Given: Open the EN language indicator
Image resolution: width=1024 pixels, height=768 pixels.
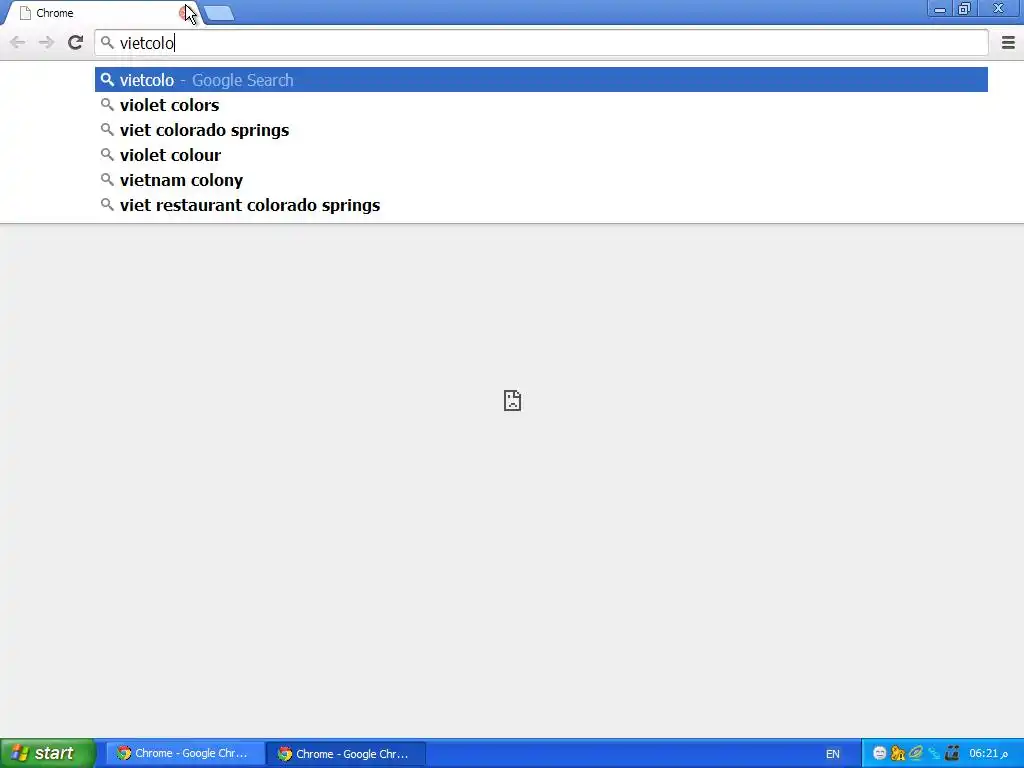Looking at the screenshot, I should 833,754.
